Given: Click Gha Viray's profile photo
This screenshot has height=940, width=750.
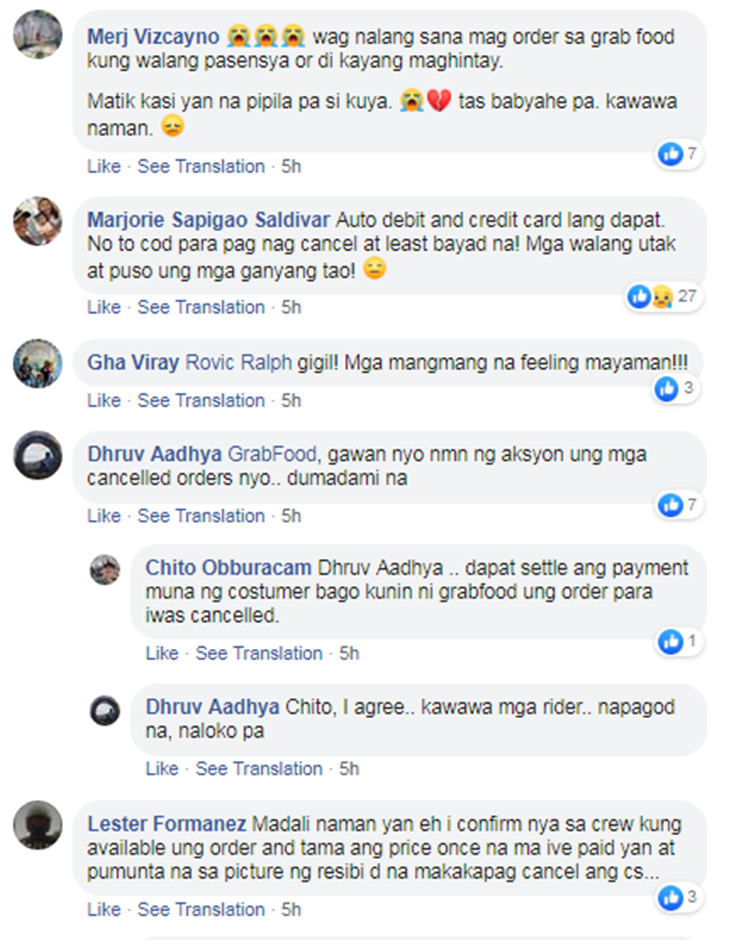Looking at the screenshot, I should pos(38,363).
